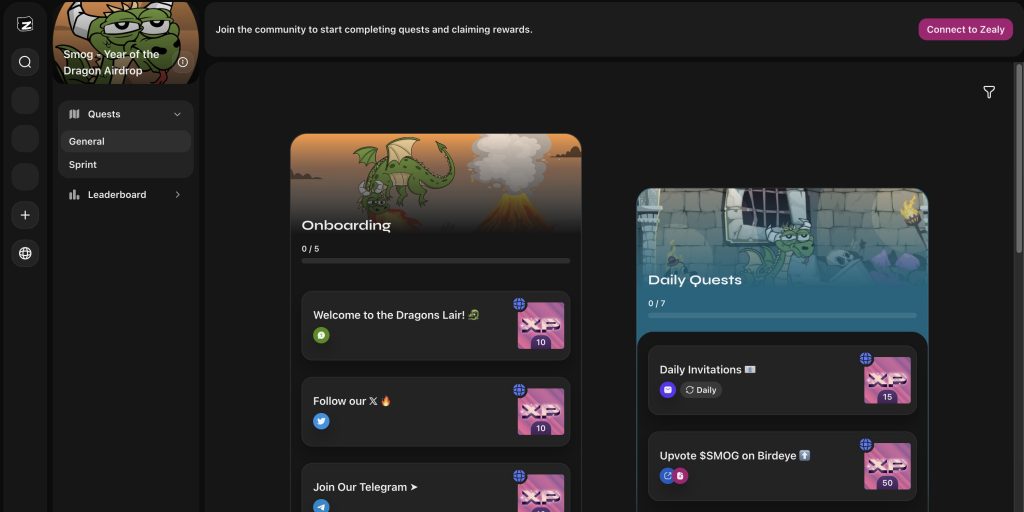
Task: Click the Onboarding progress bar
Action: point(436,261)
